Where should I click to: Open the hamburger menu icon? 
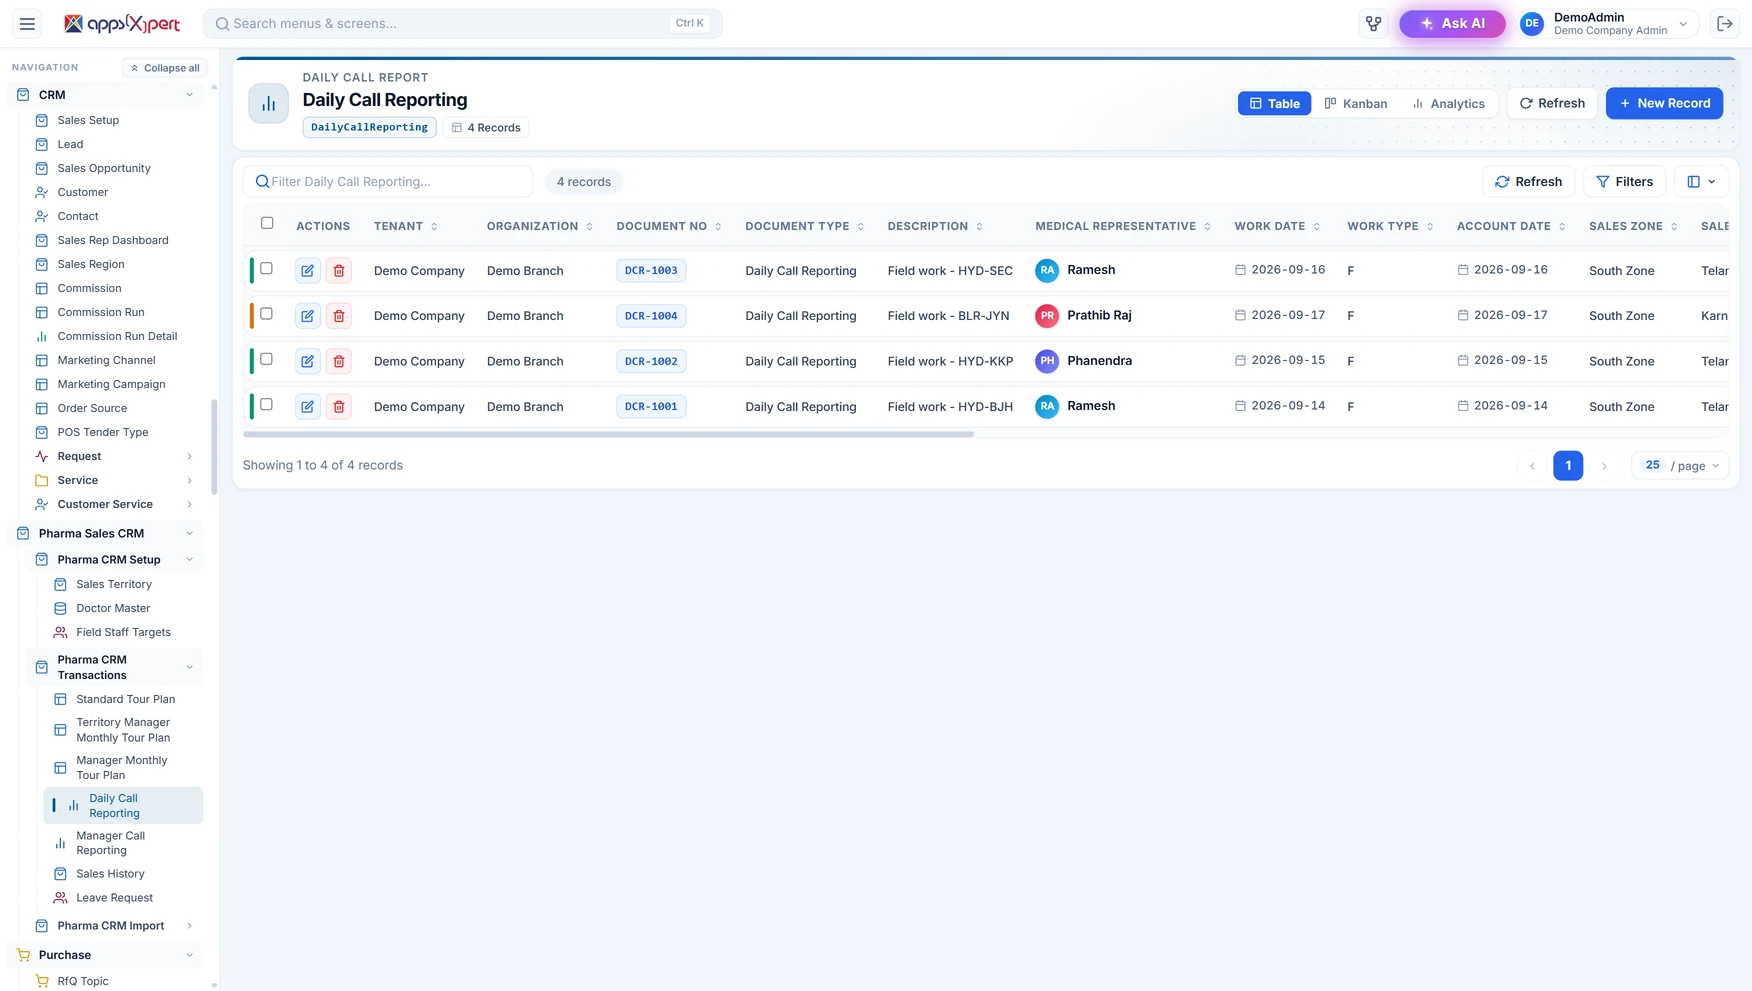(27, 23)
